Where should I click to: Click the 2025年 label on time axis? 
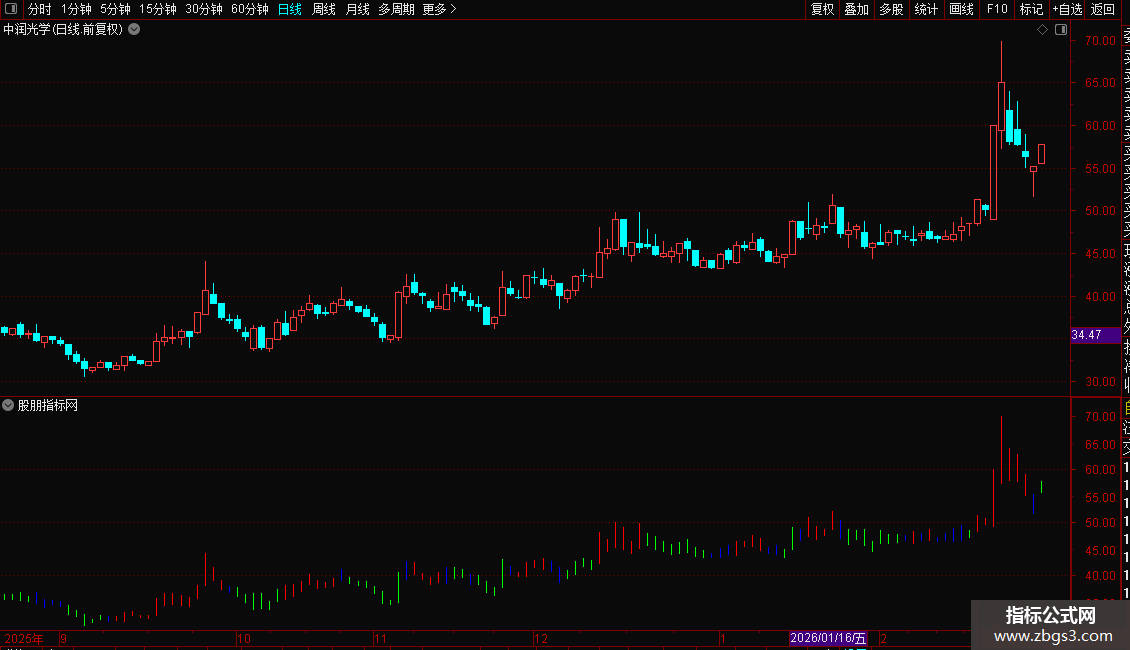point(24,638)
